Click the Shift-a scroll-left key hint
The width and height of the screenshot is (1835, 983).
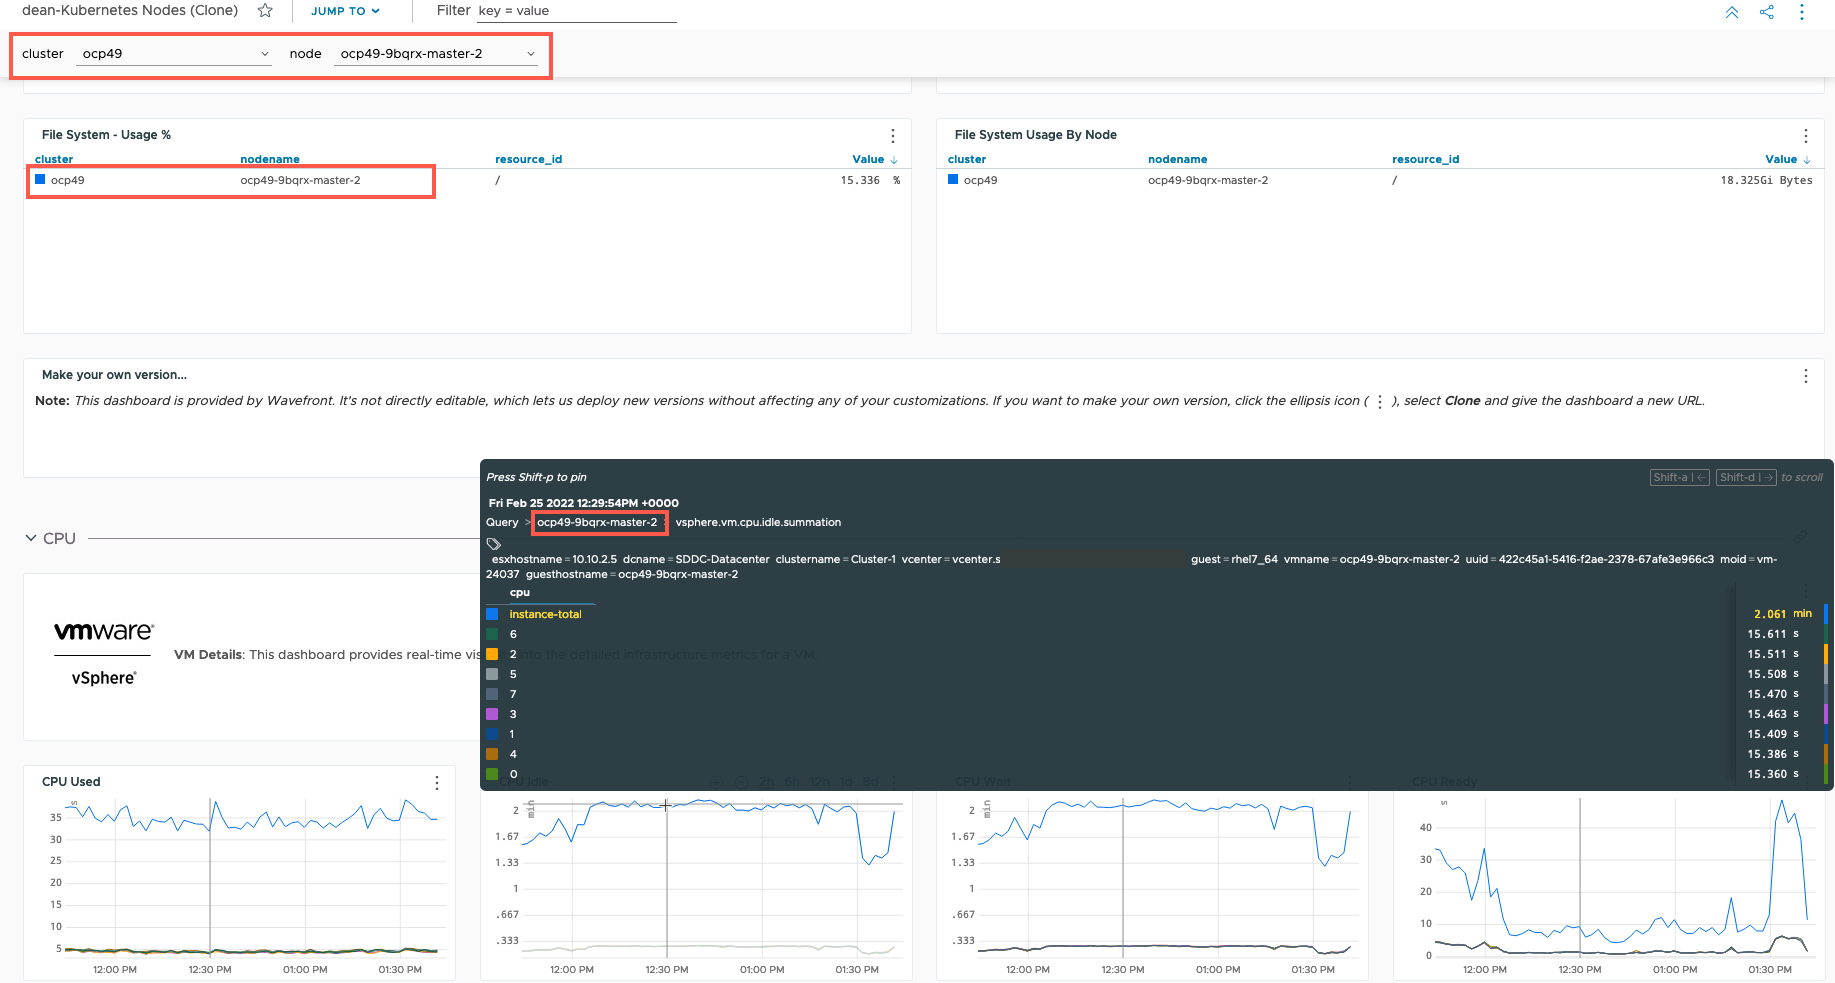pyautogui.click(x=1679, y=478)
